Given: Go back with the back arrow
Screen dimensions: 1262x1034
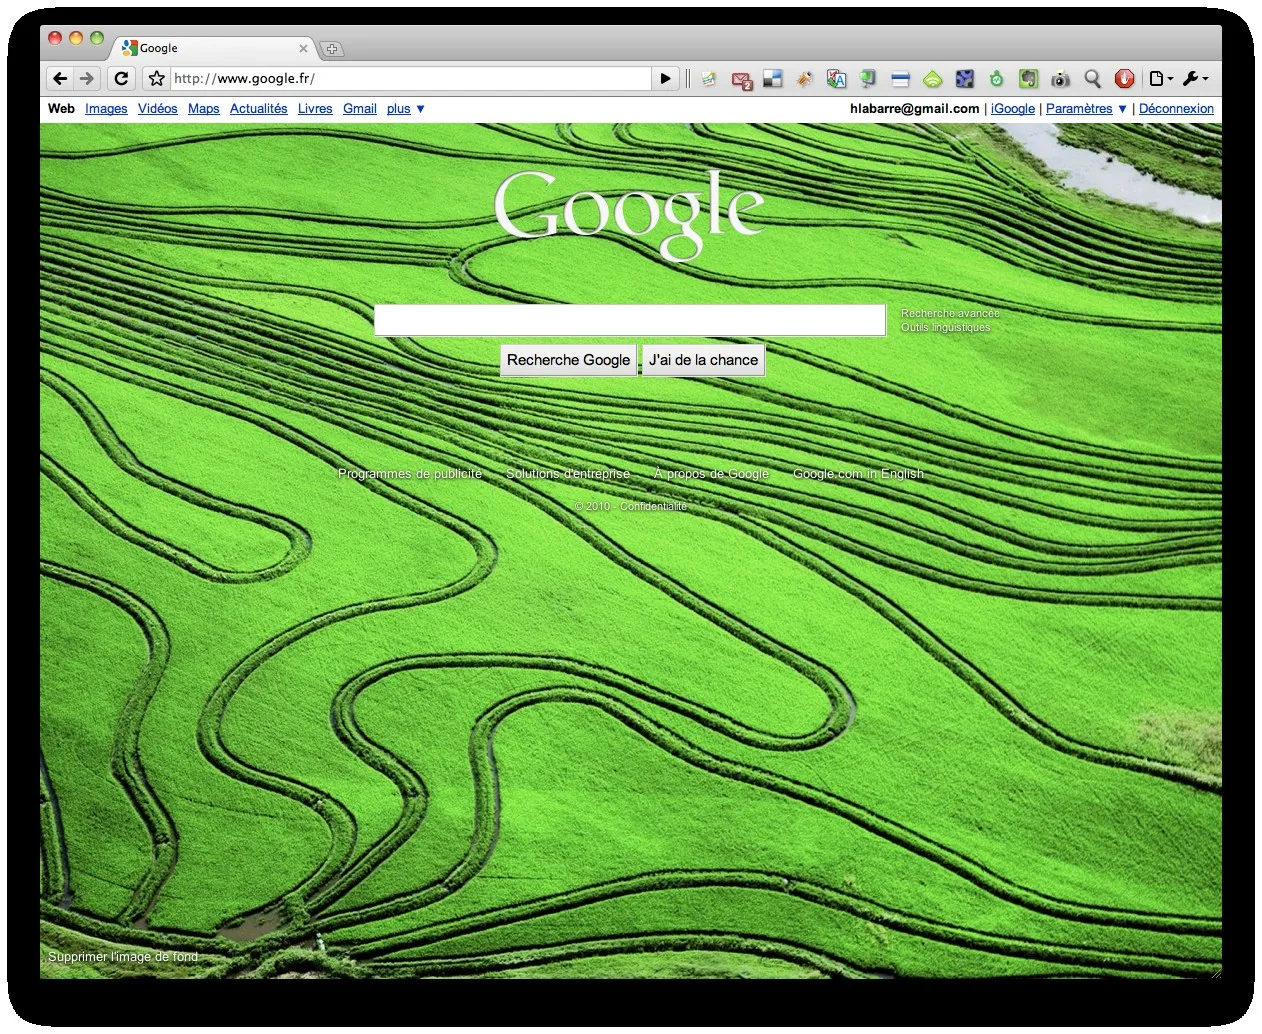Looking at the screenshot, I should (60, 78).
